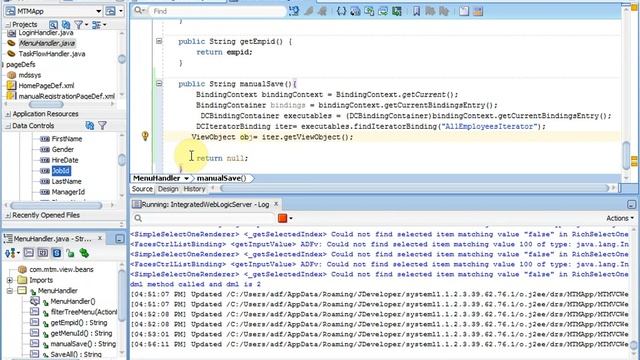The height and width of the screenshot is (360, 640).
Task: Collapse the Projects accordion section
Action: 8,24
